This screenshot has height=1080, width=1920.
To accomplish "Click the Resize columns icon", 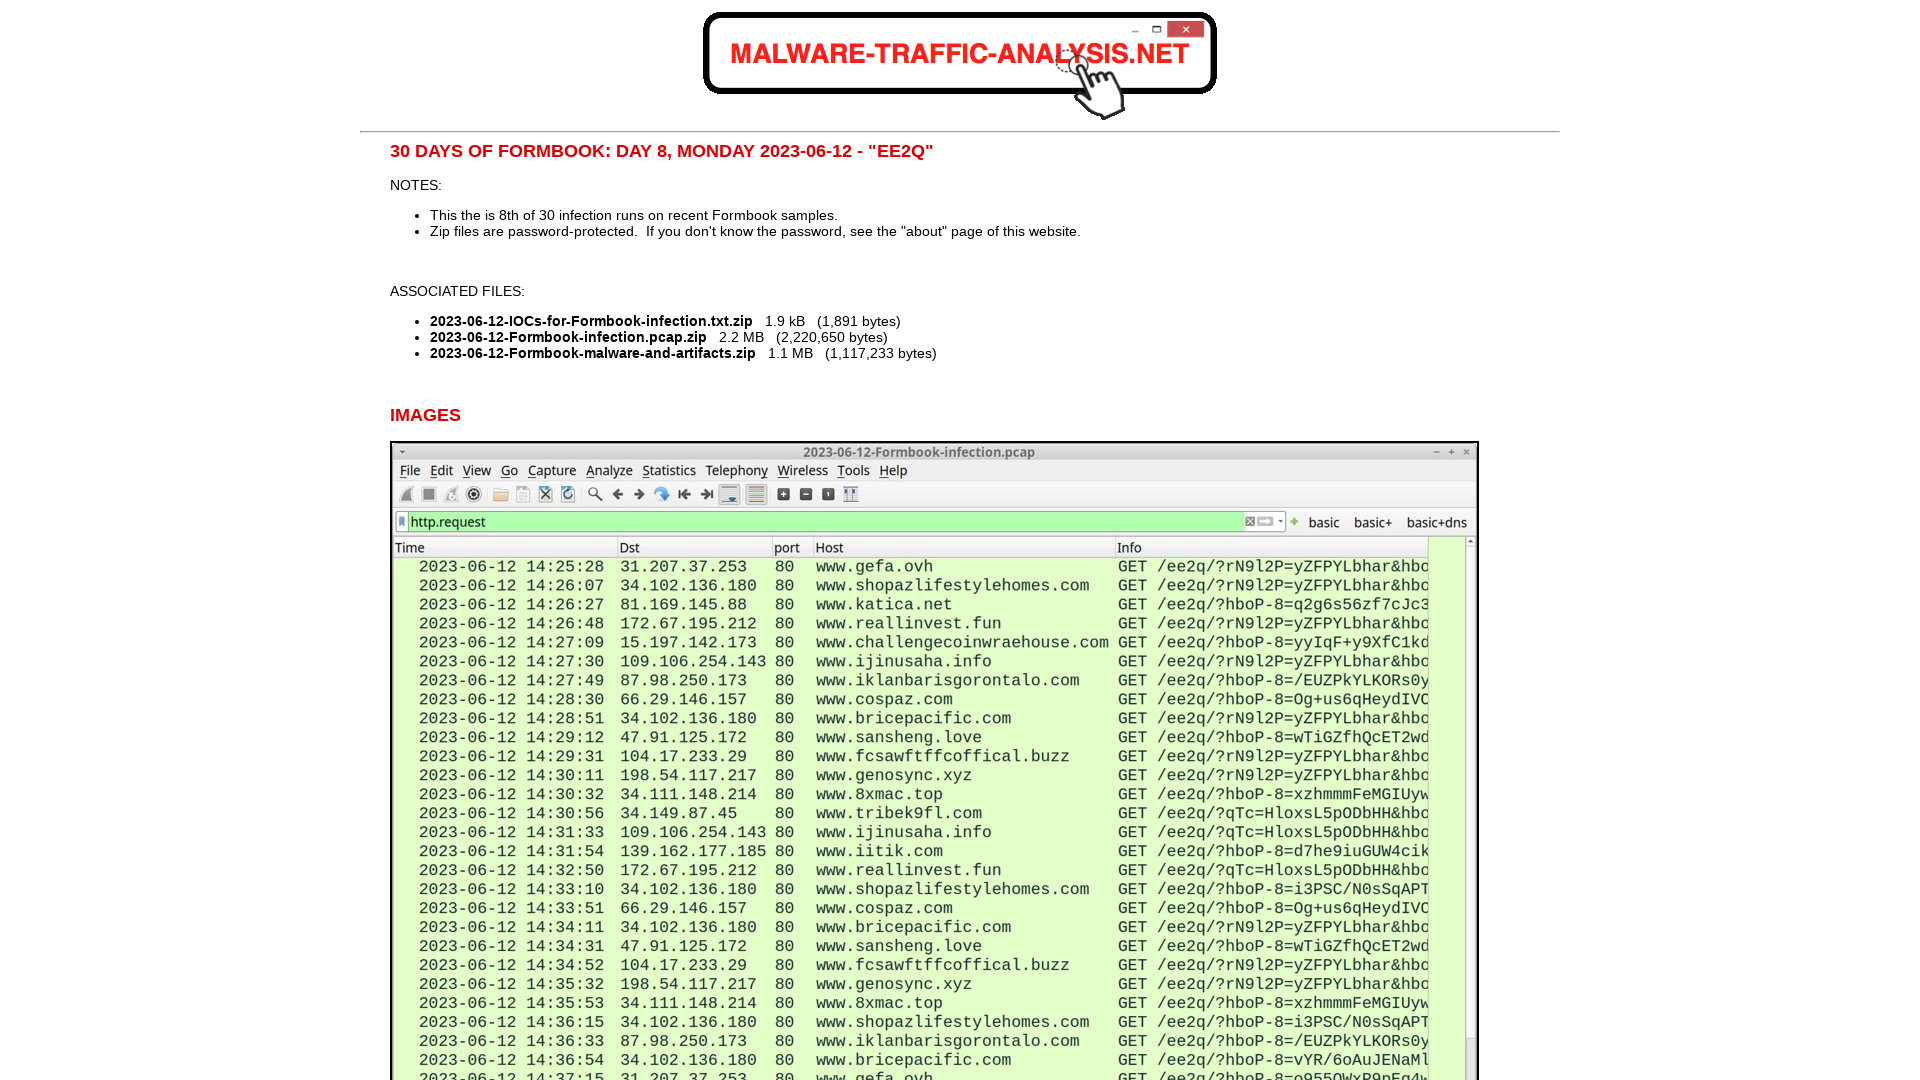I will tap(851, 495).
